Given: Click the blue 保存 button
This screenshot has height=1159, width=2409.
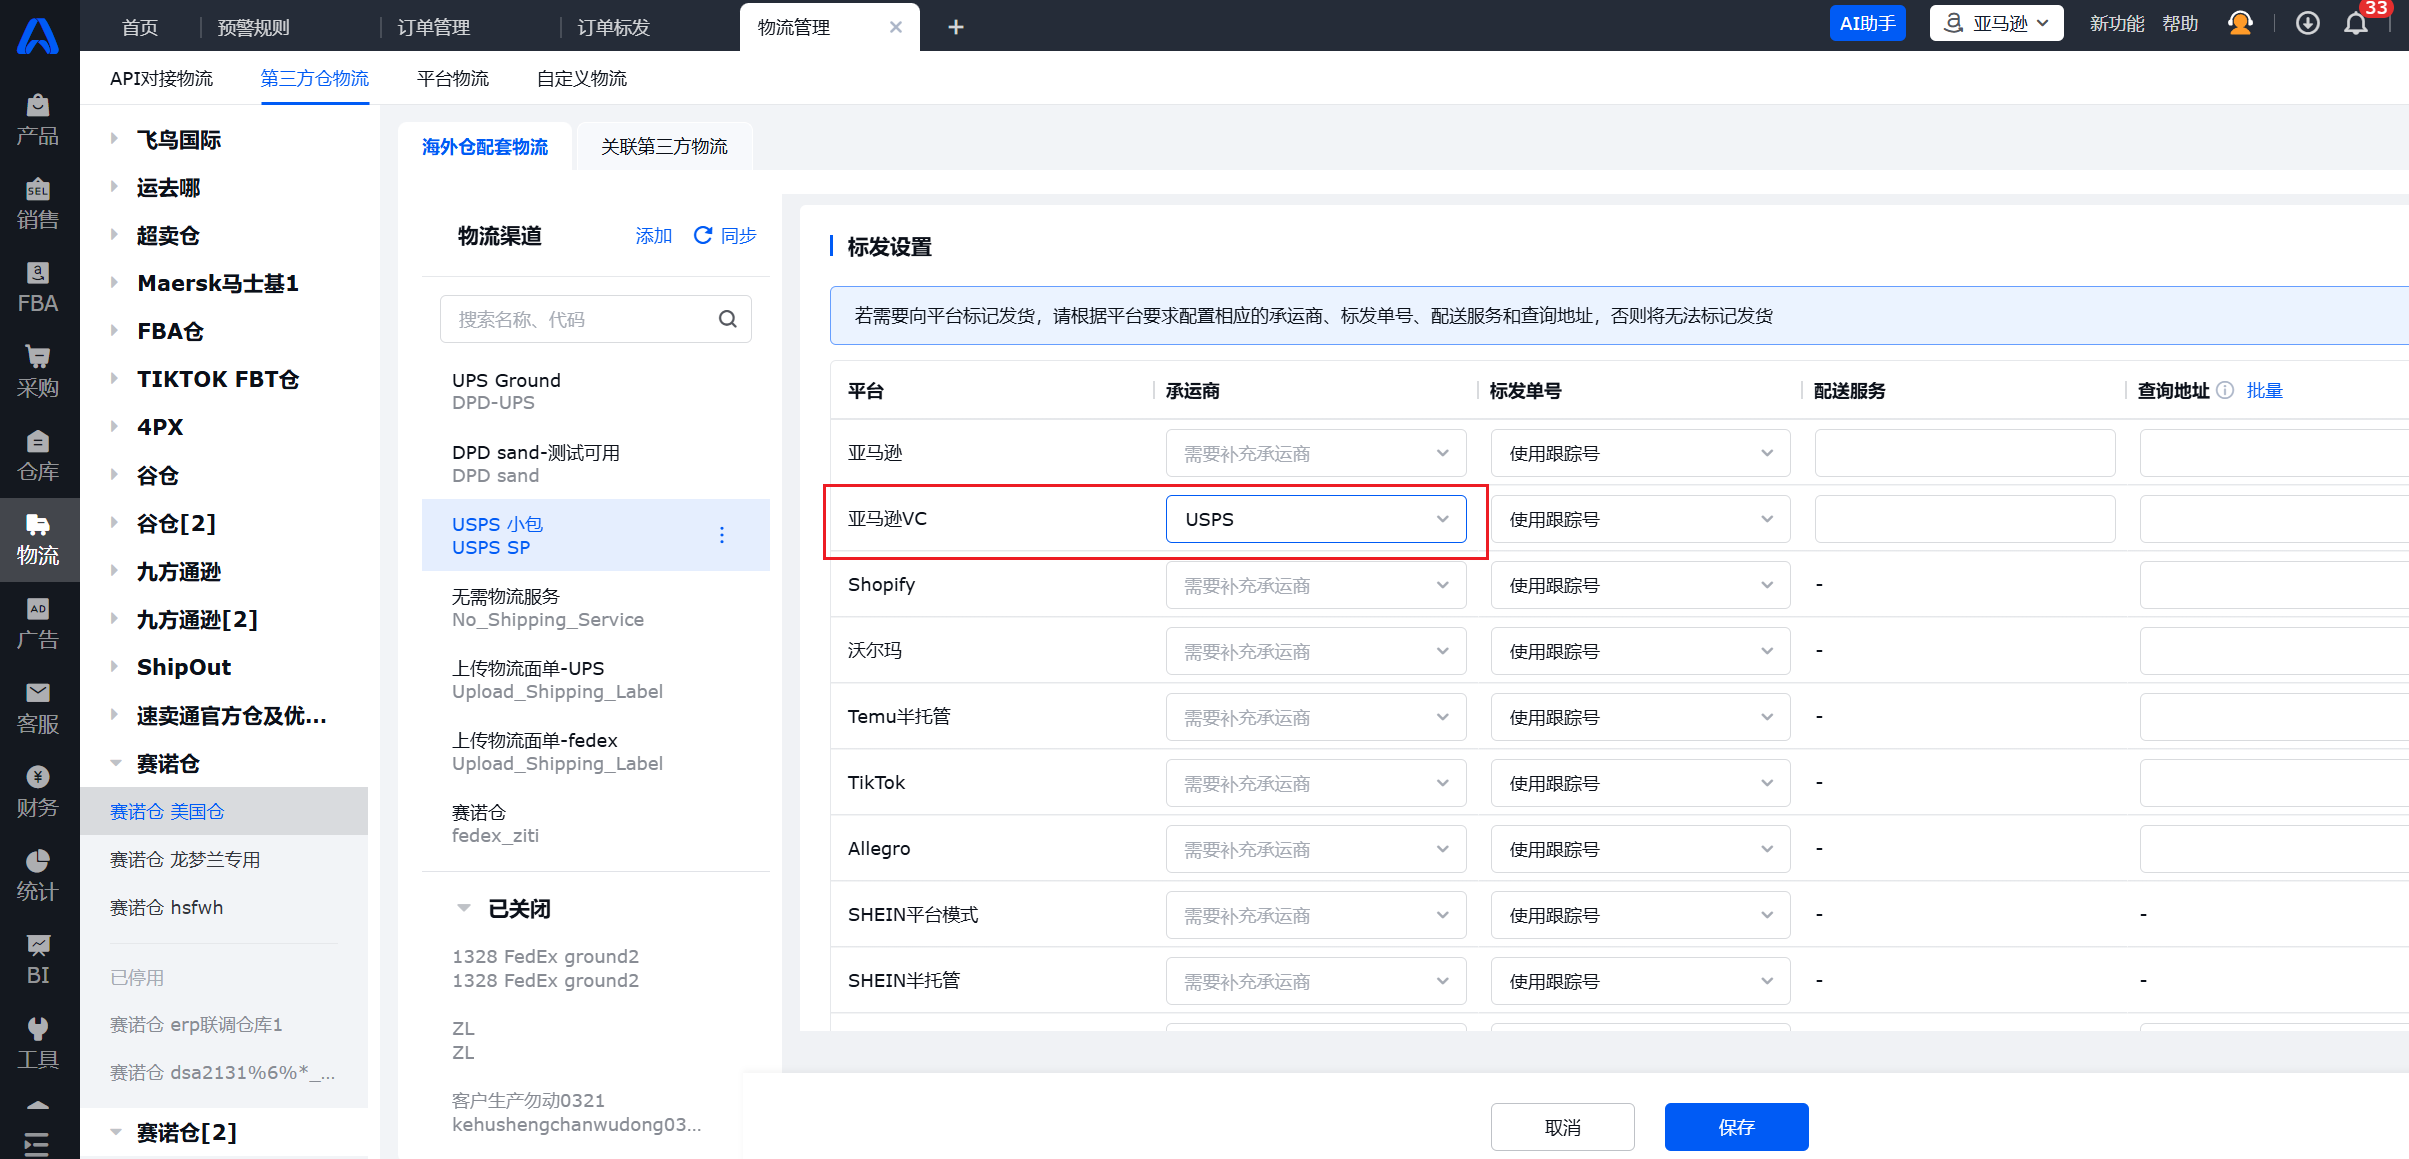Looking at the screenshot, I should coord(1736,1127).
